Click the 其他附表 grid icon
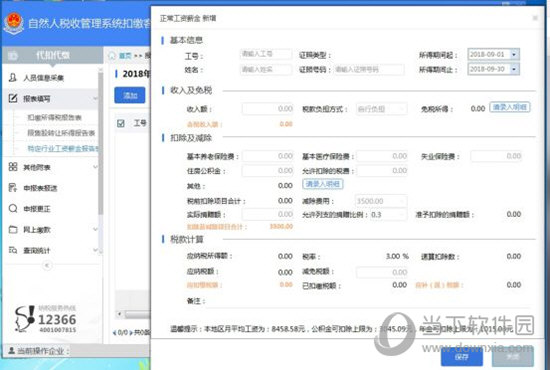Image resolution: width=550 pixels, height=370 pixels. pos(13,167)
